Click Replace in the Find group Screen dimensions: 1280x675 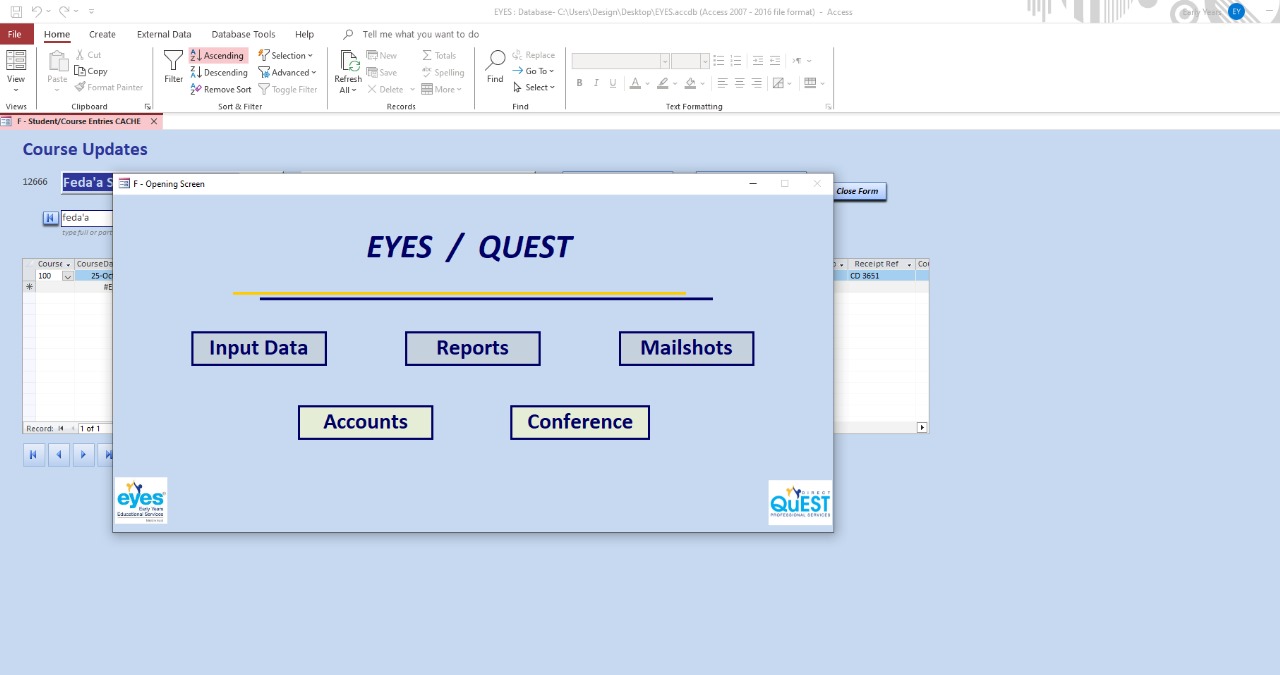[x=533, y=55]
